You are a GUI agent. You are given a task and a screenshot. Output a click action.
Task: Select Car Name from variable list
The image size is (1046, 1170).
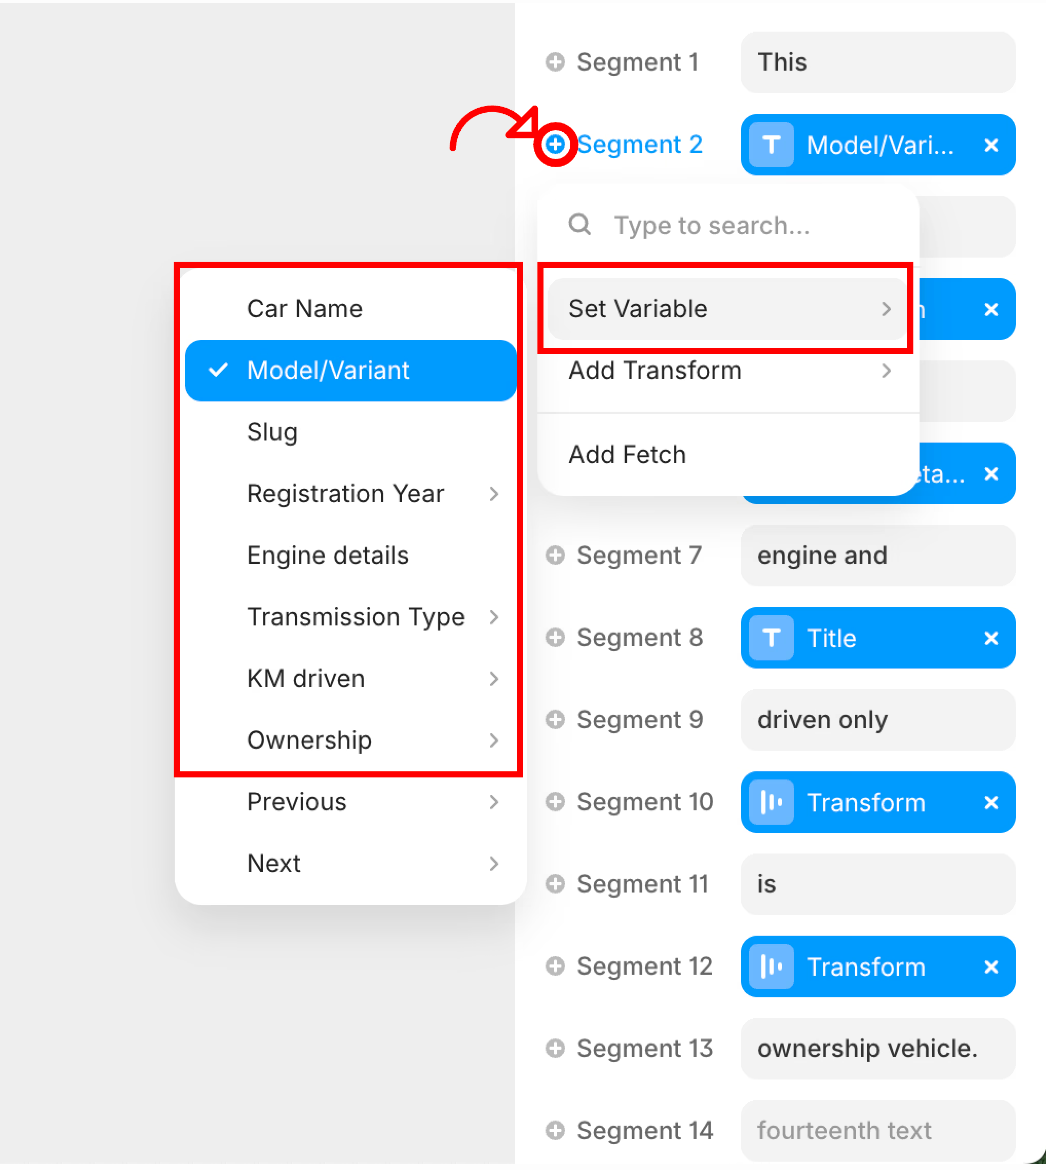351,308
